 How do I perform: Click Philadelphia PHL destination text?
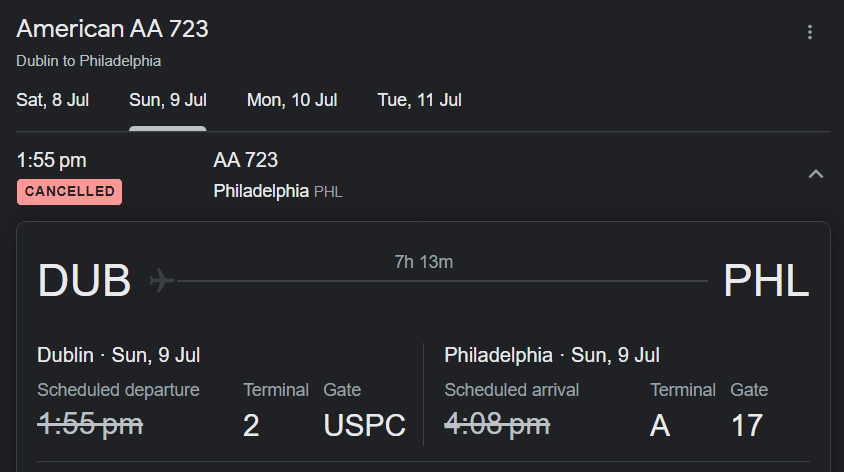(x=278, y=191)
